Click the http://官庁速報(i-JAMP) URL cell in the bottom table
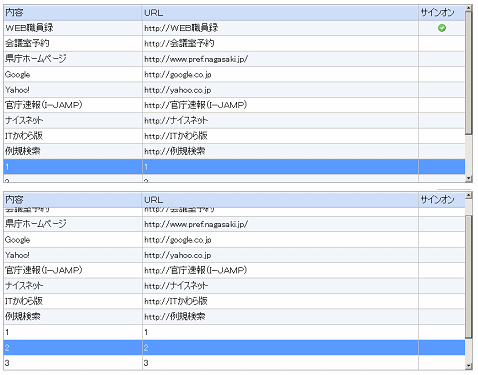Viewport: 478px width, 375px height. (x=280, y=270)
